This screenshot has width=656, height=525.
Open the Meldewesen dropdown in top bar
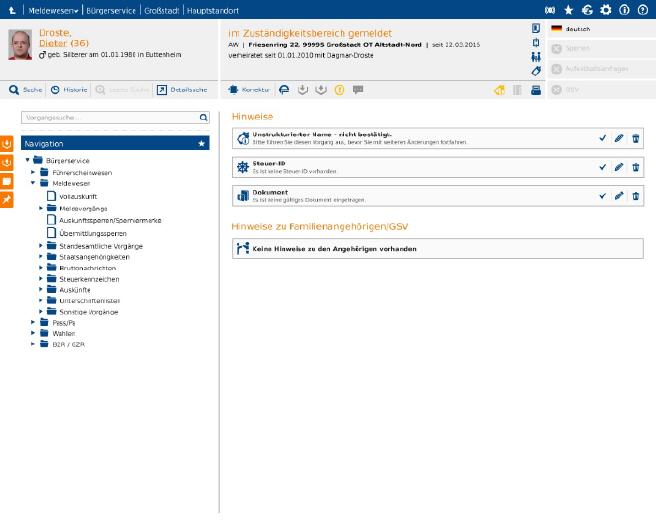pos(54,9)
